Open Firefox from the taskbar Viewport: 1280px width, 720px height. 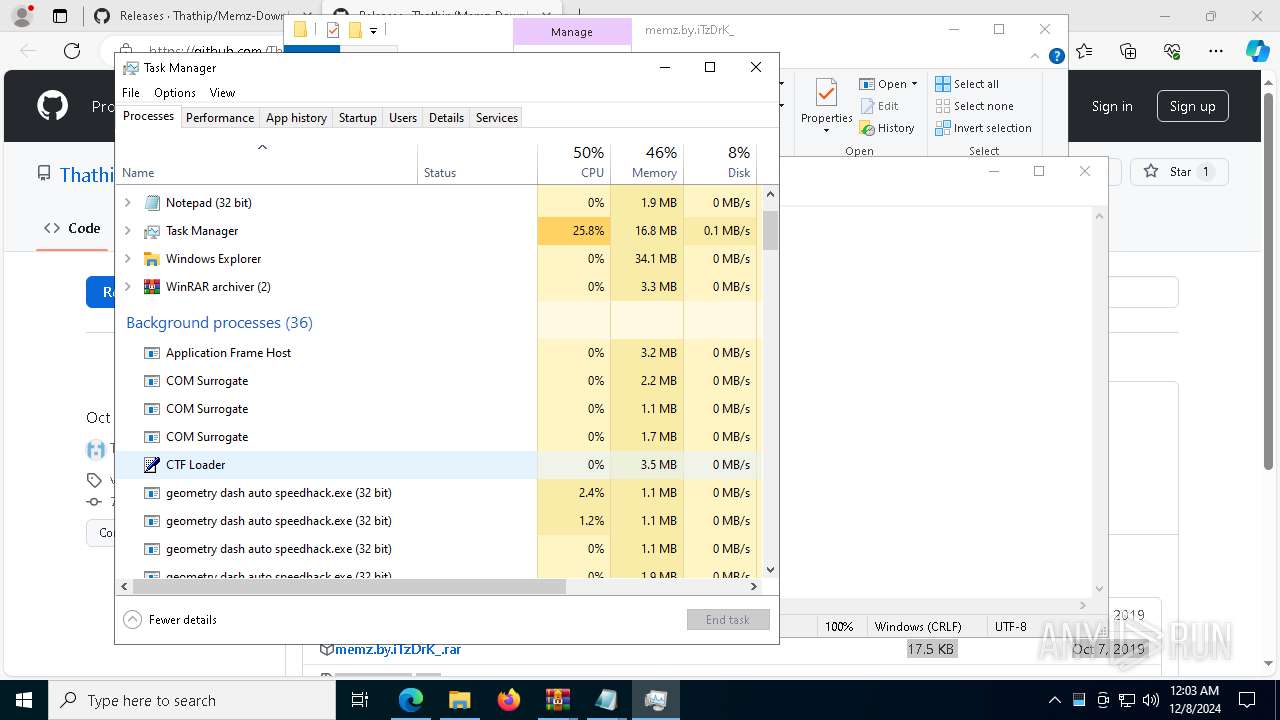pos(509,700)
